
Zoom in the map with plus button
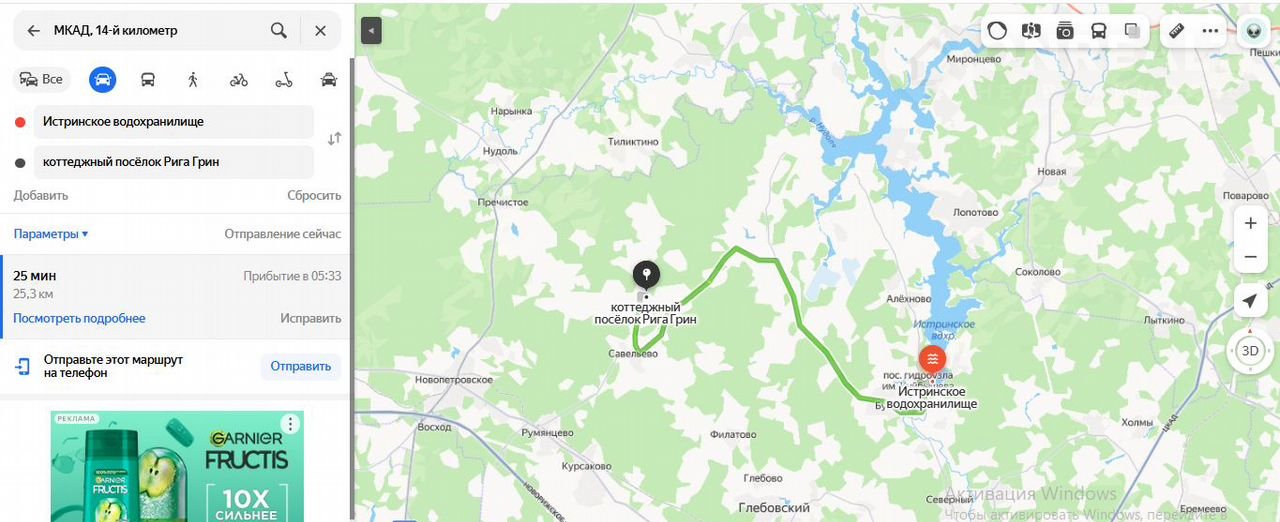click(1250, 223)
